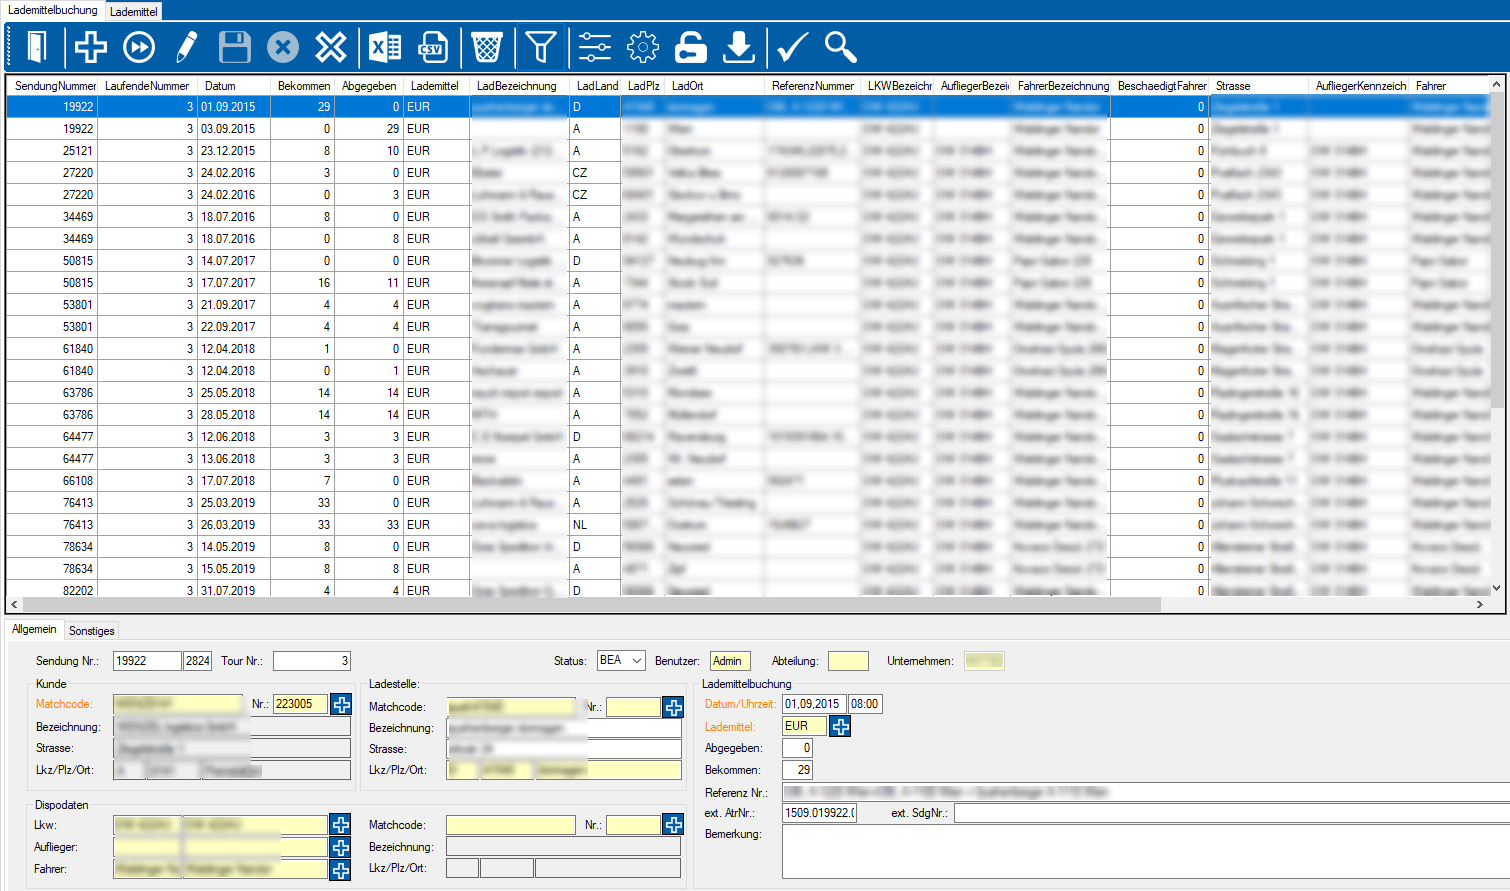
Task: Click the BeschaedigtFahrer column header
Action: (1160, 86)
